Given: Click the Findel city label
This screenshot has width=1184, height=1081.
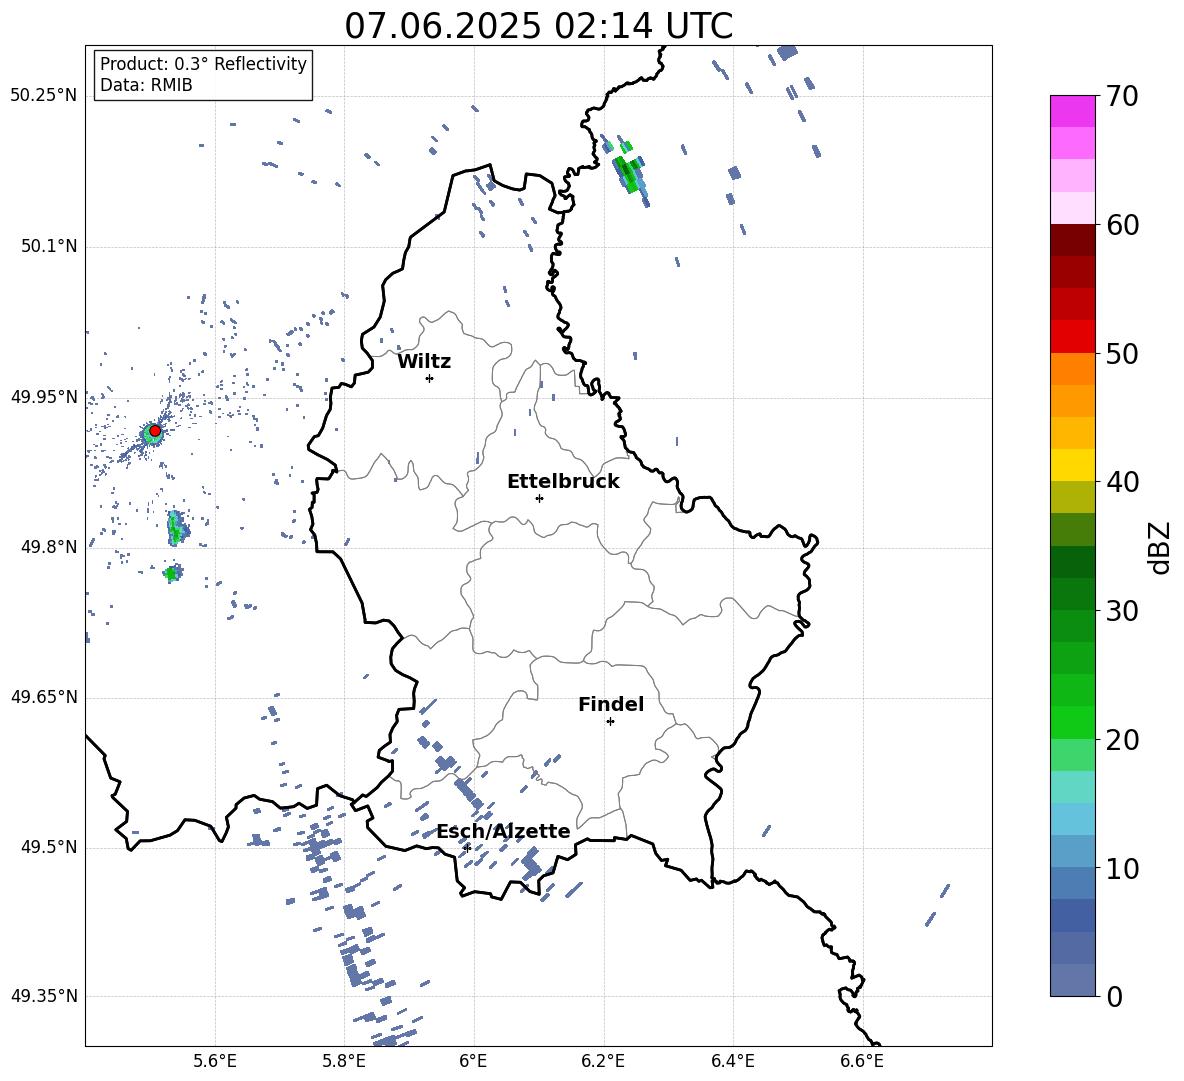Looking at the screenshot, I should (x=611, y=704).
